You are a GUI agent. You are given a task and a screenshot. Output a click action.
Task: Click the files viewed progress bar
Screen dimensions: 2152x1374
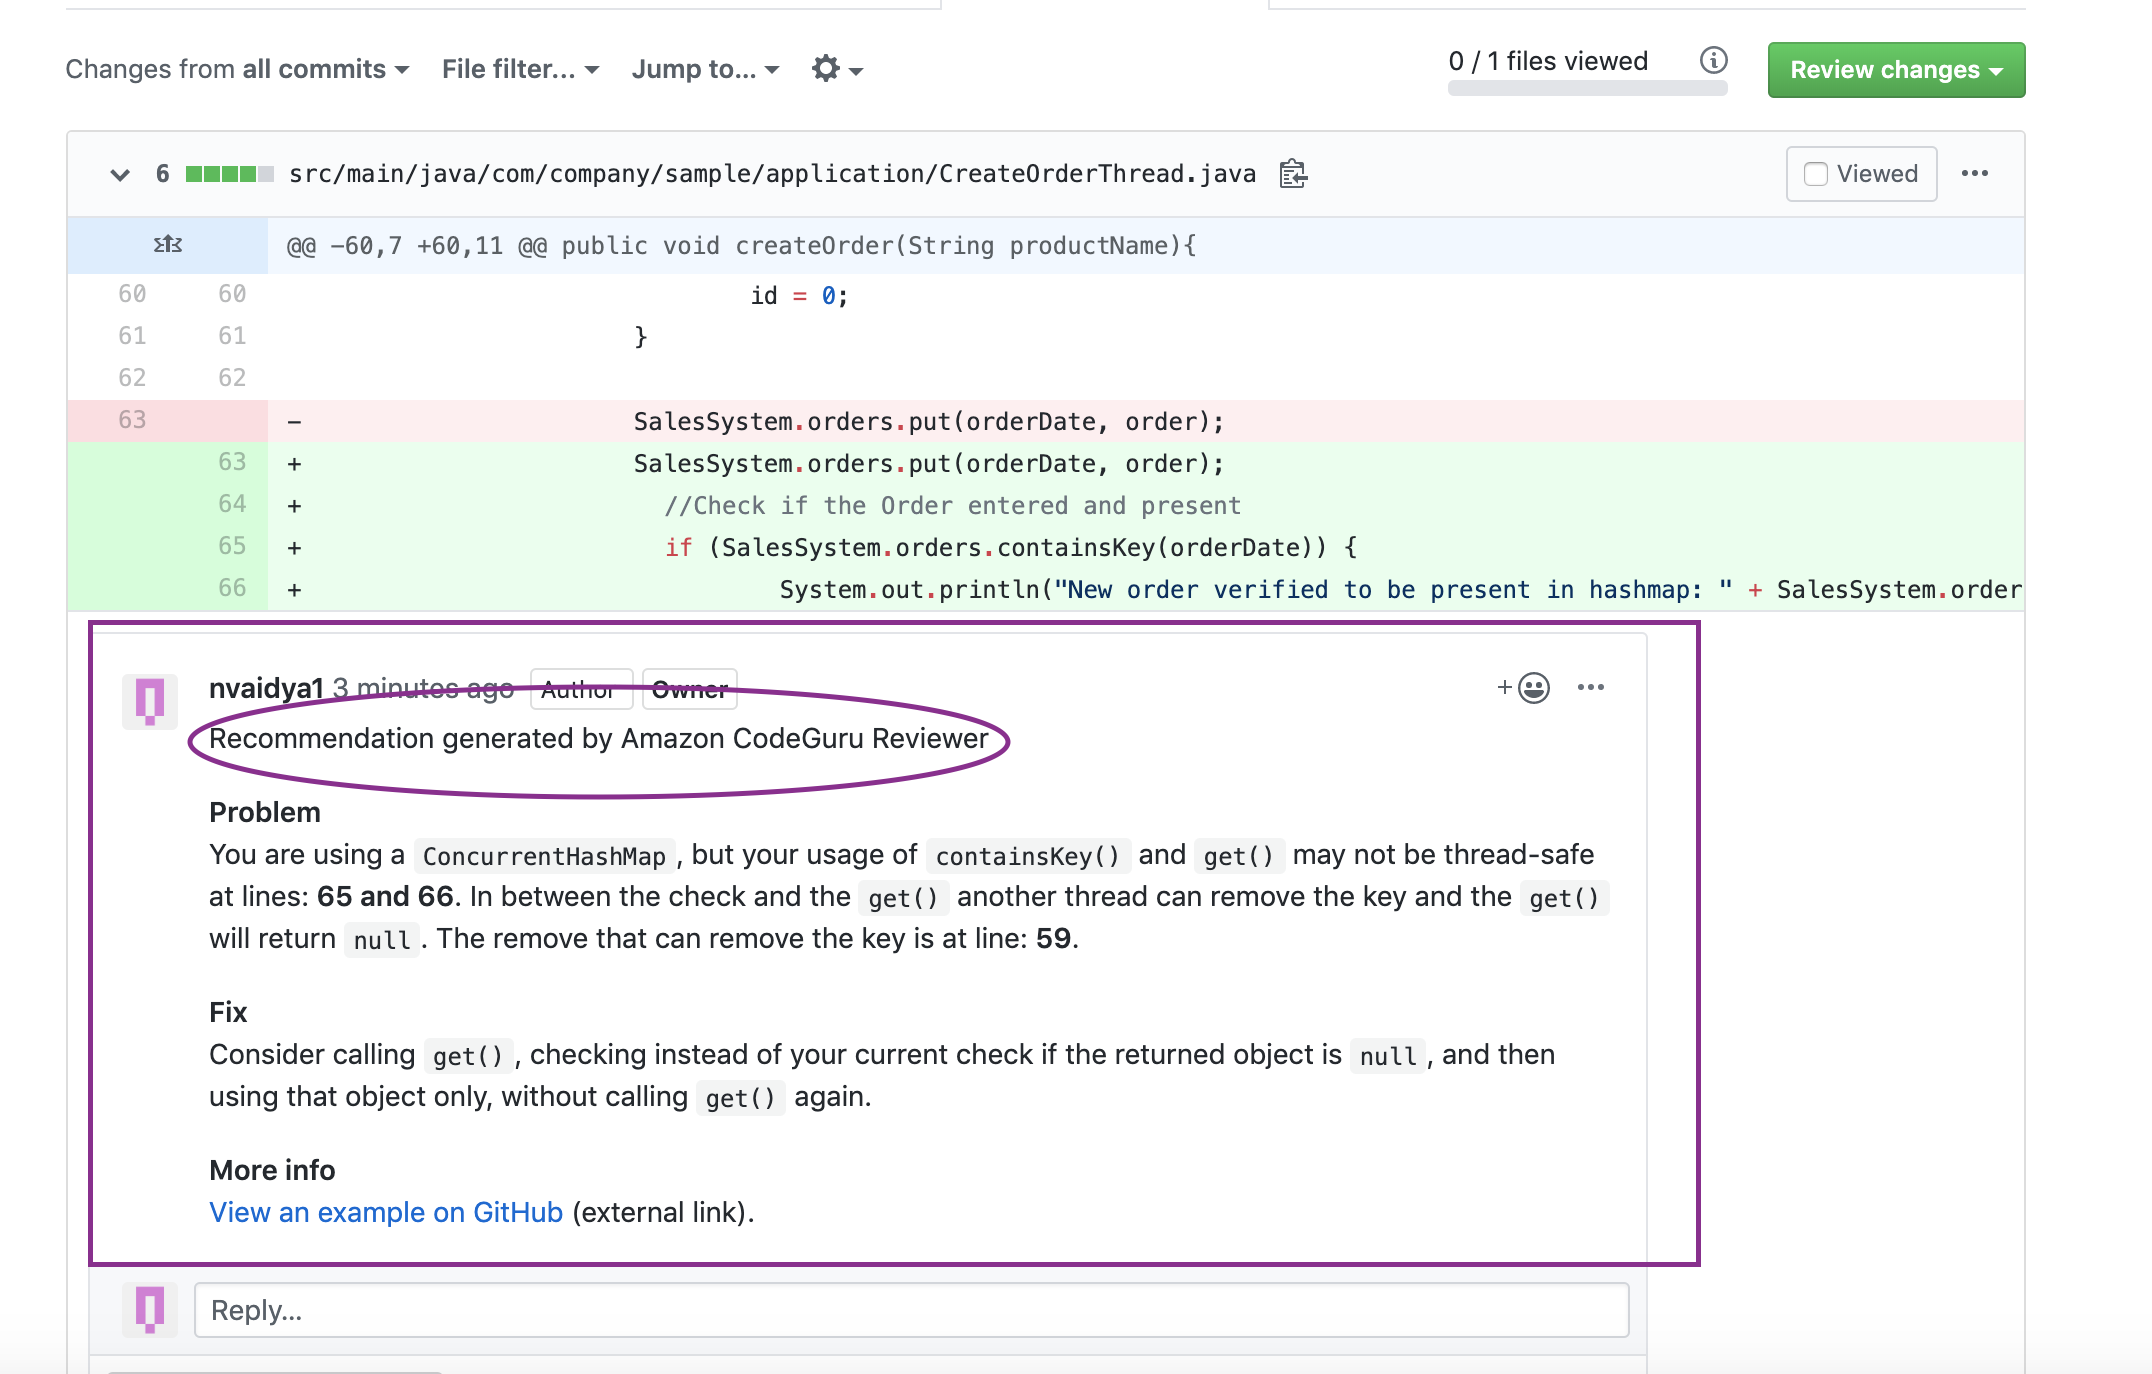click(x=1587, y=89)
